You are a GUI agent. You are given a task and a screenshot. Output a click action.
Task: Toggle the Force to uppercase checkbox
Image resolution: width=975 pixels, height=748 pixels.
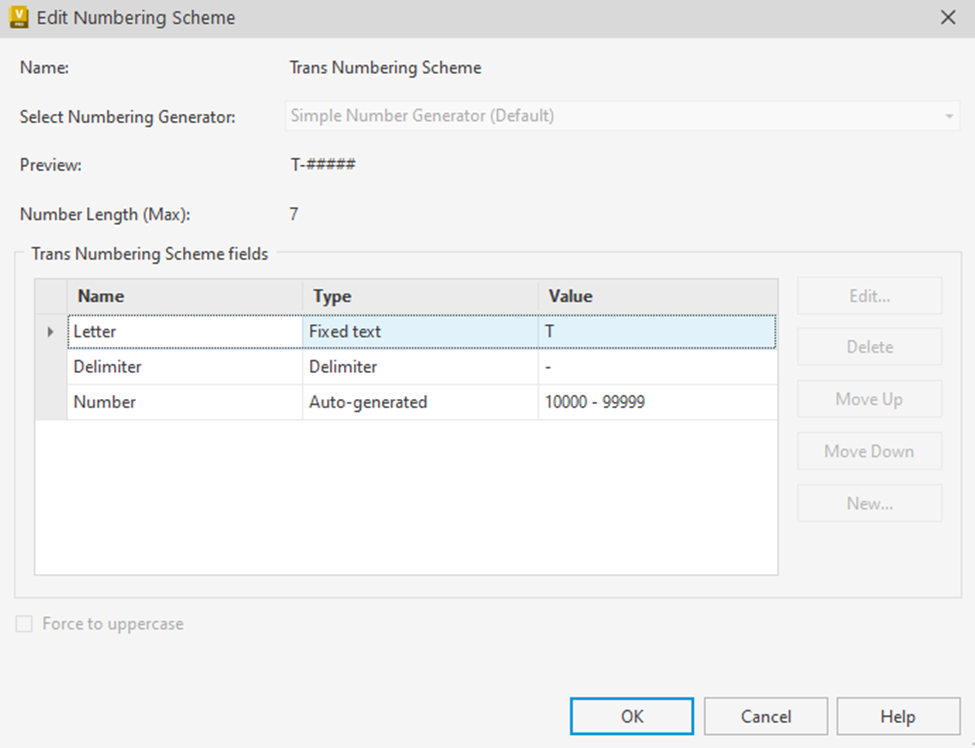pos(25,624)
